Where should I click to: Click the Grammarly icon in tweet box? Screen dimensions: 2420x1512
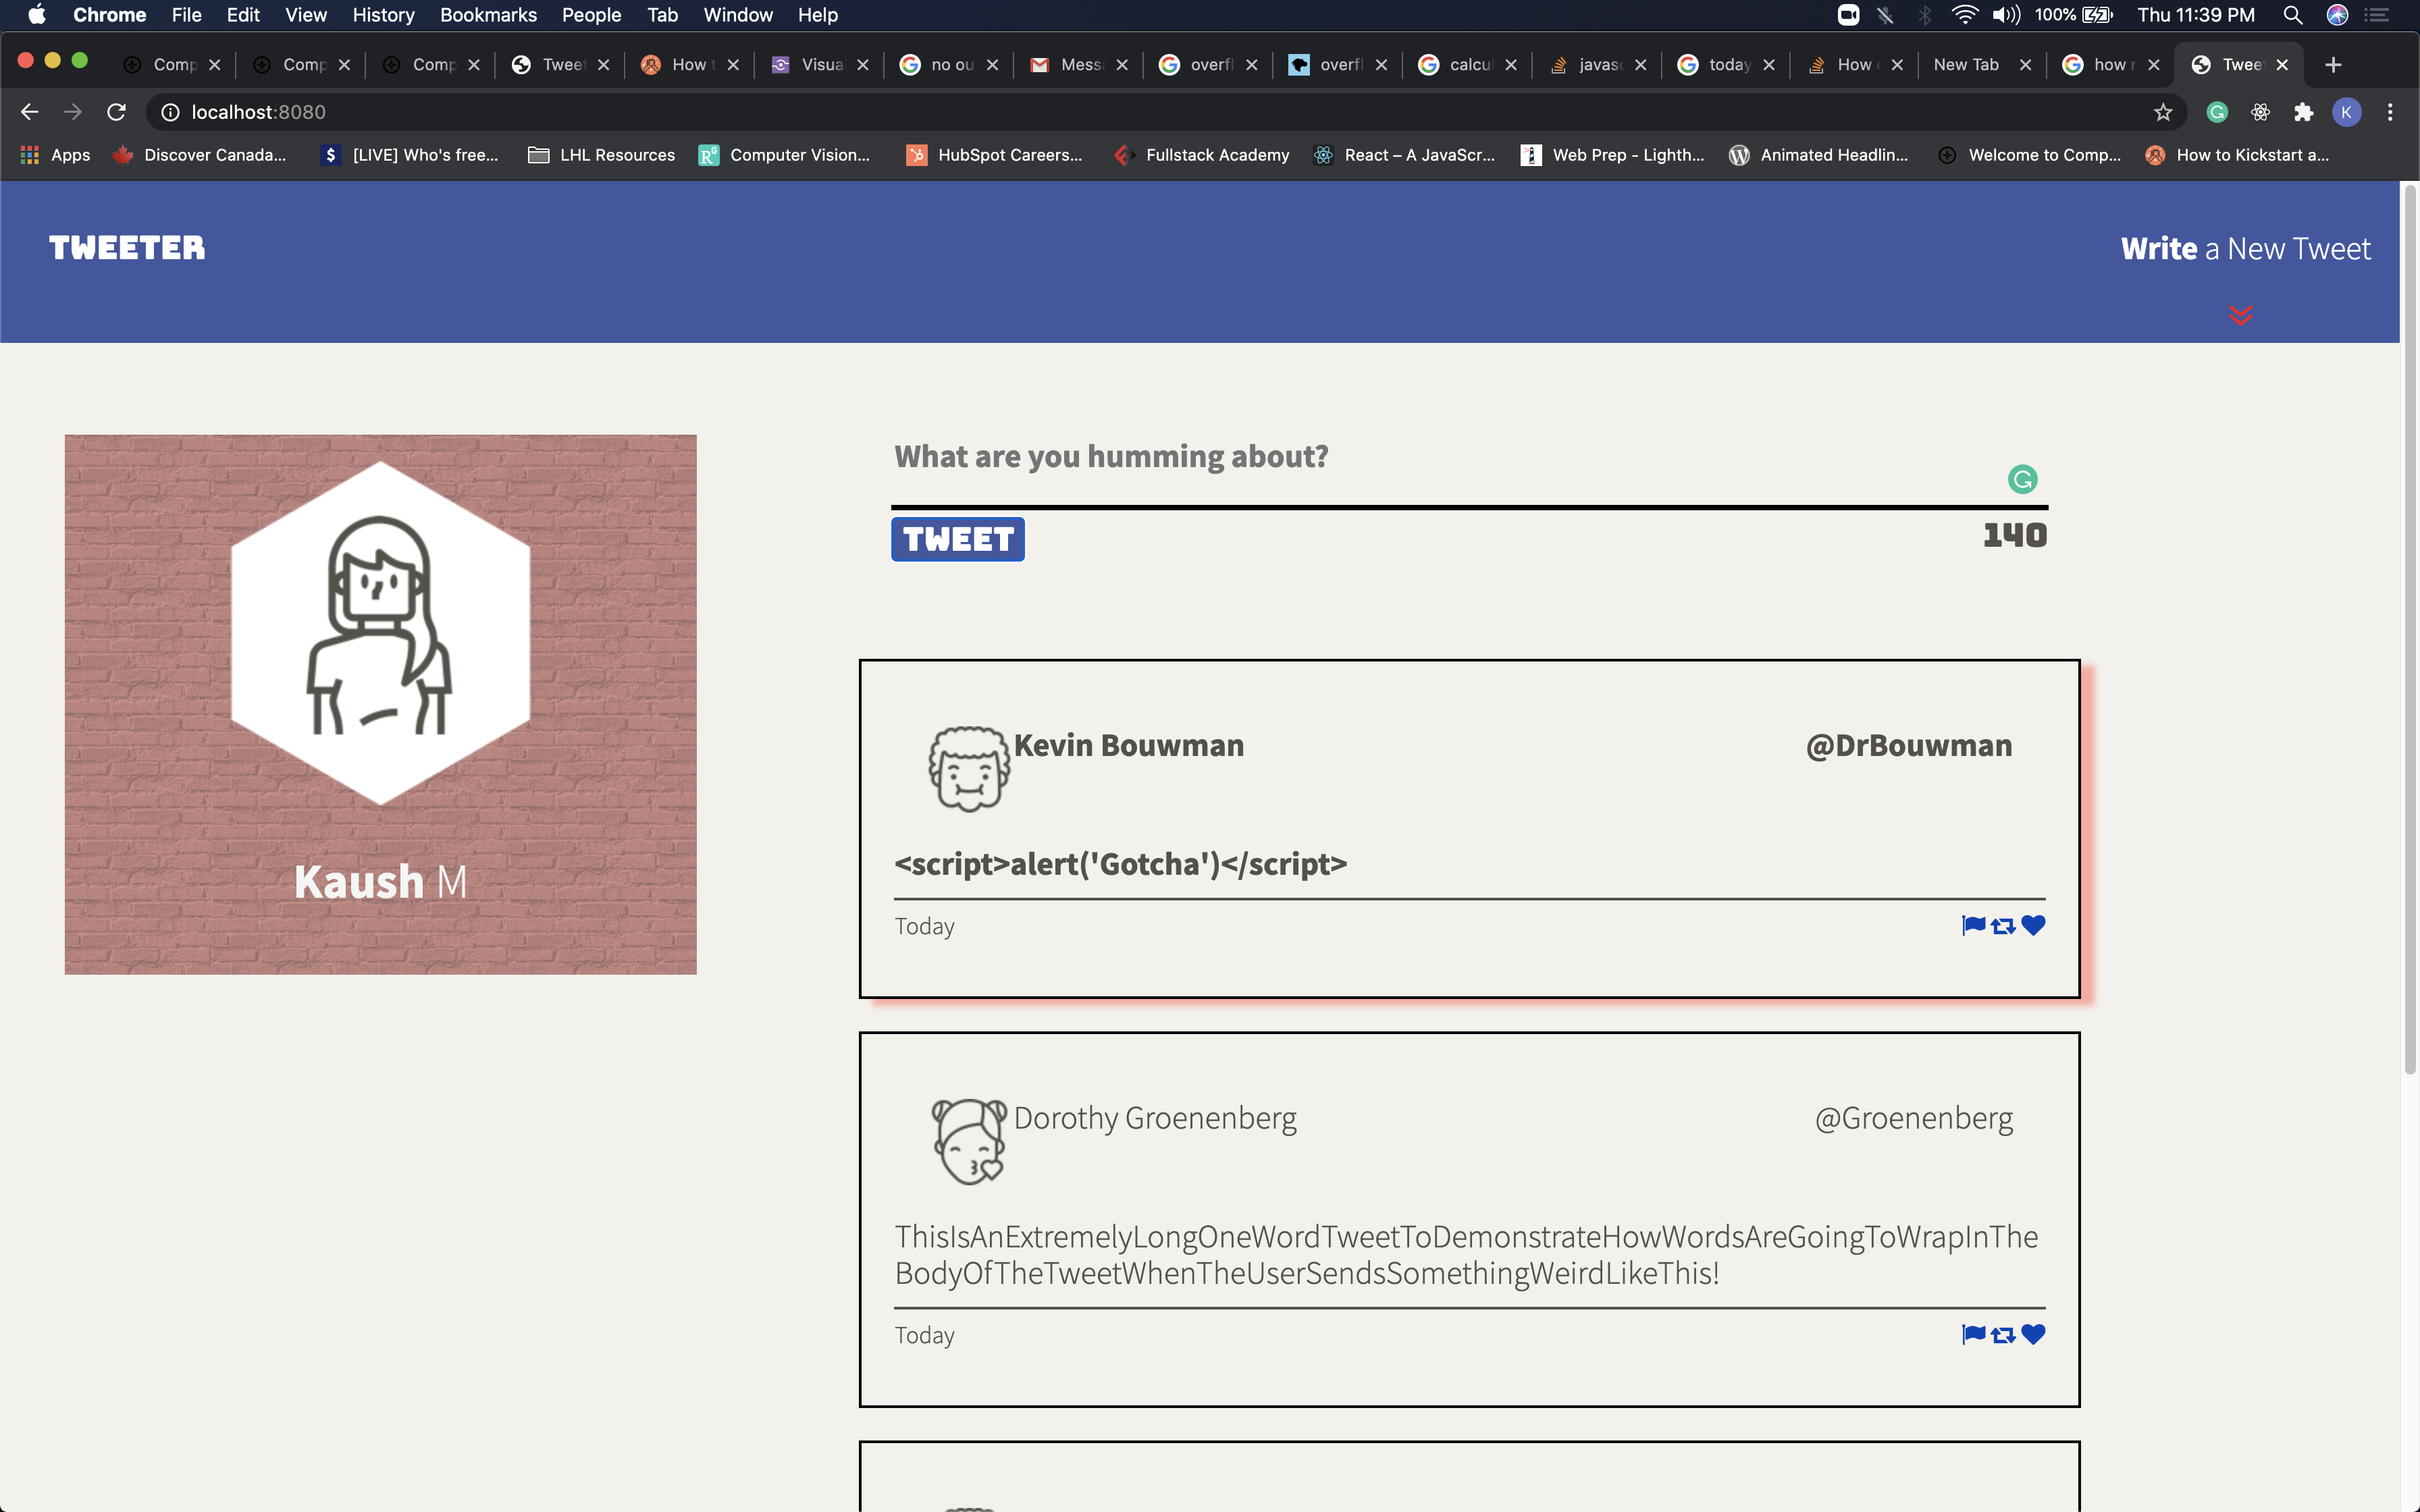point(2022,479)
